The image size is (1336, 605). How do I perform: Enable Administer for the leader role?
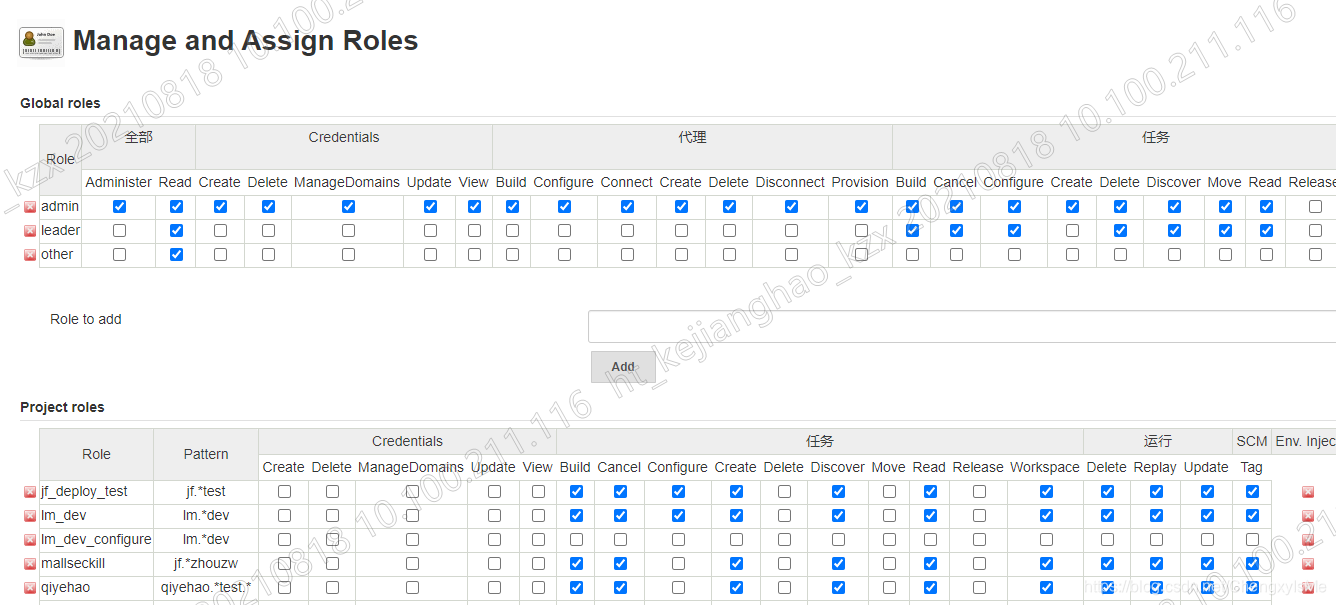tap(120, 231)
